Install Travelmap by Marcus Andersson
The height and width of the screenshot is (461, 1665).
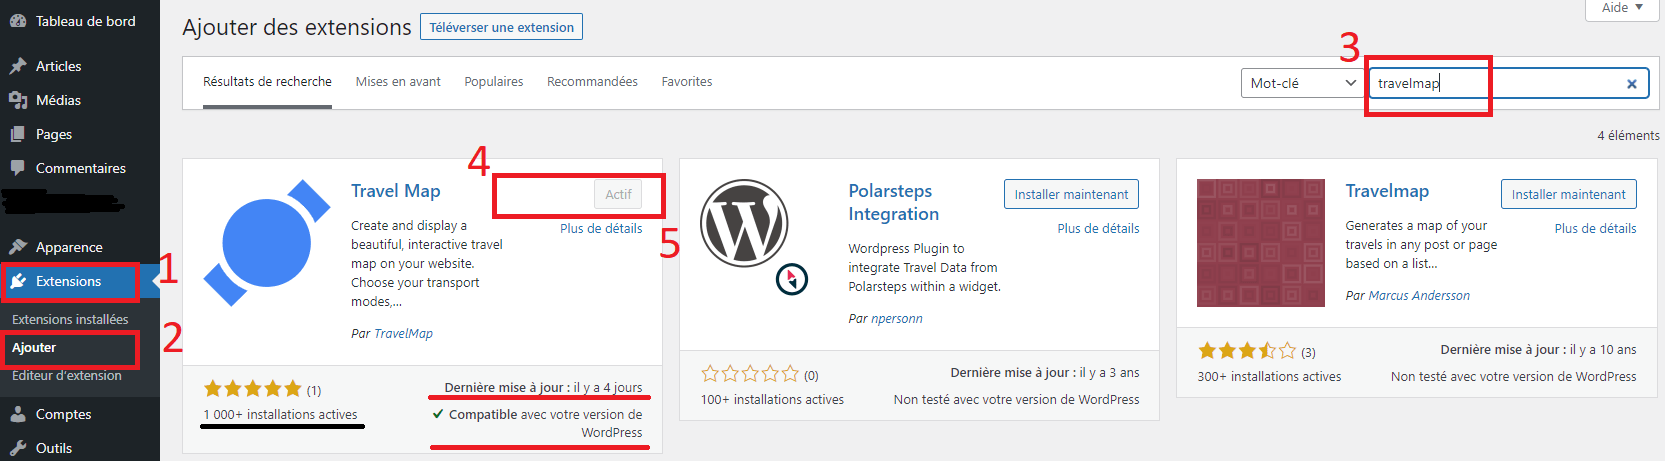pyautogui.click(x=1568, y=194)
